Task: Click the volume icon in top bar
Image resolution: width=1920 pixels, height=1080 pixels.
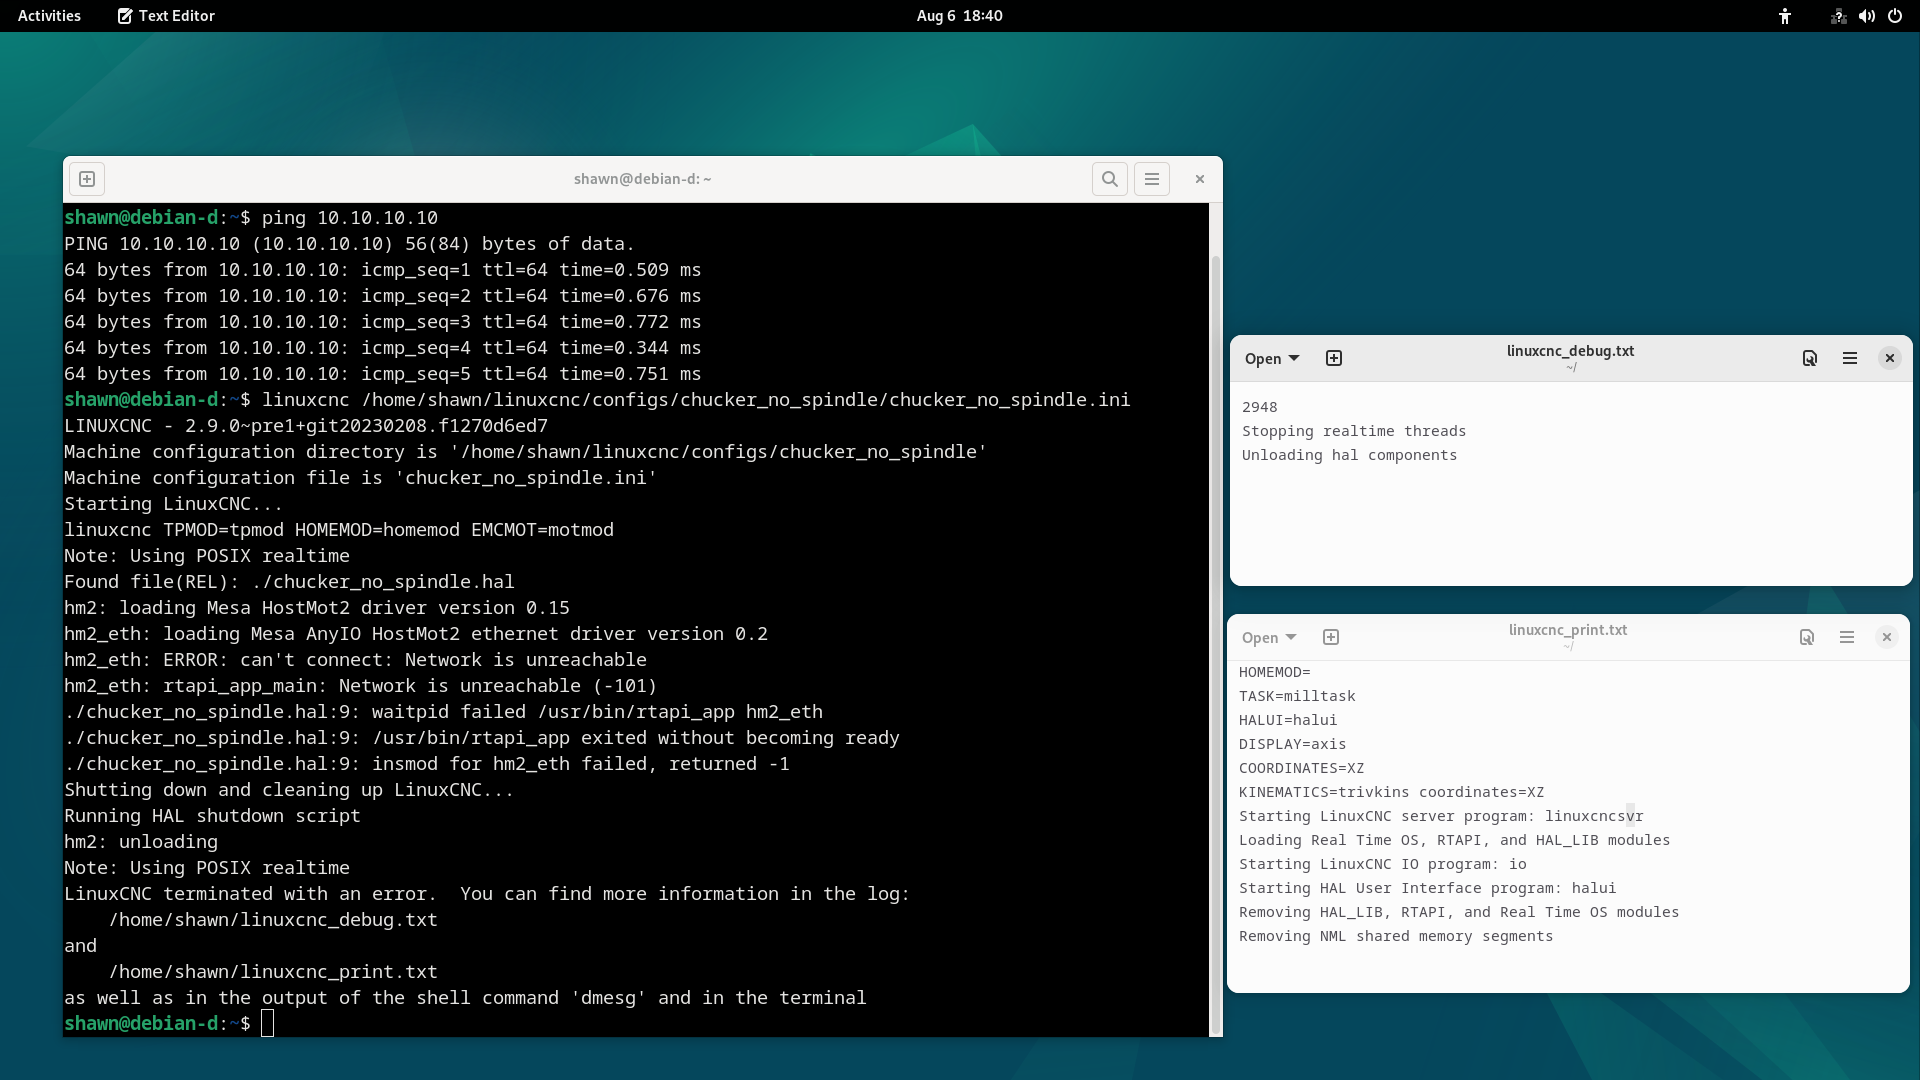Action: 1866,16
